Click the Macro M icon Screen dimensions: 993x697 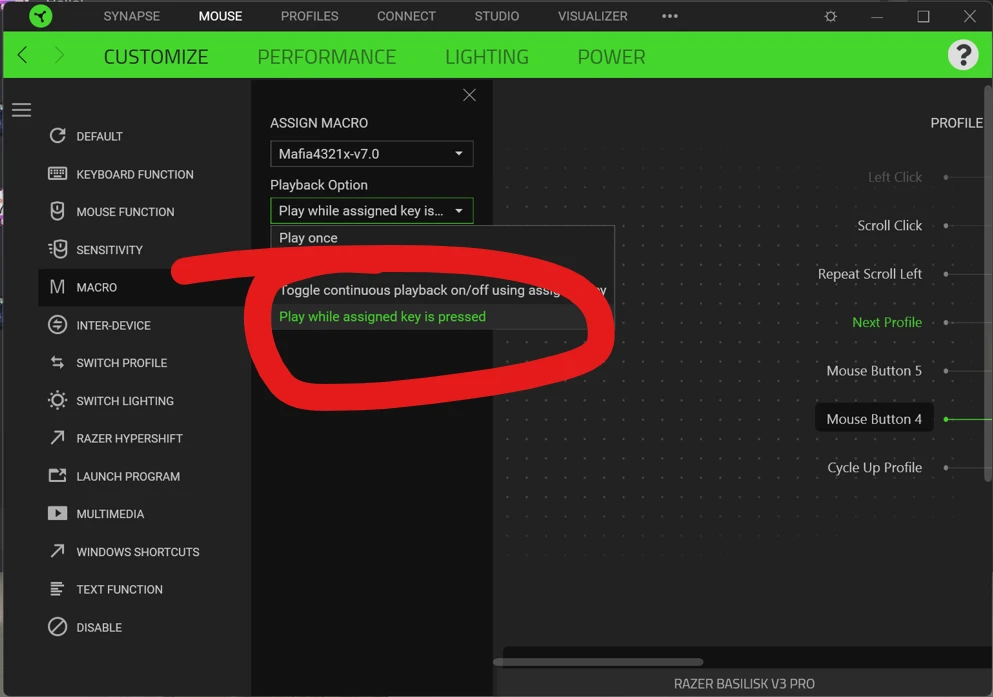coord(58,287)
